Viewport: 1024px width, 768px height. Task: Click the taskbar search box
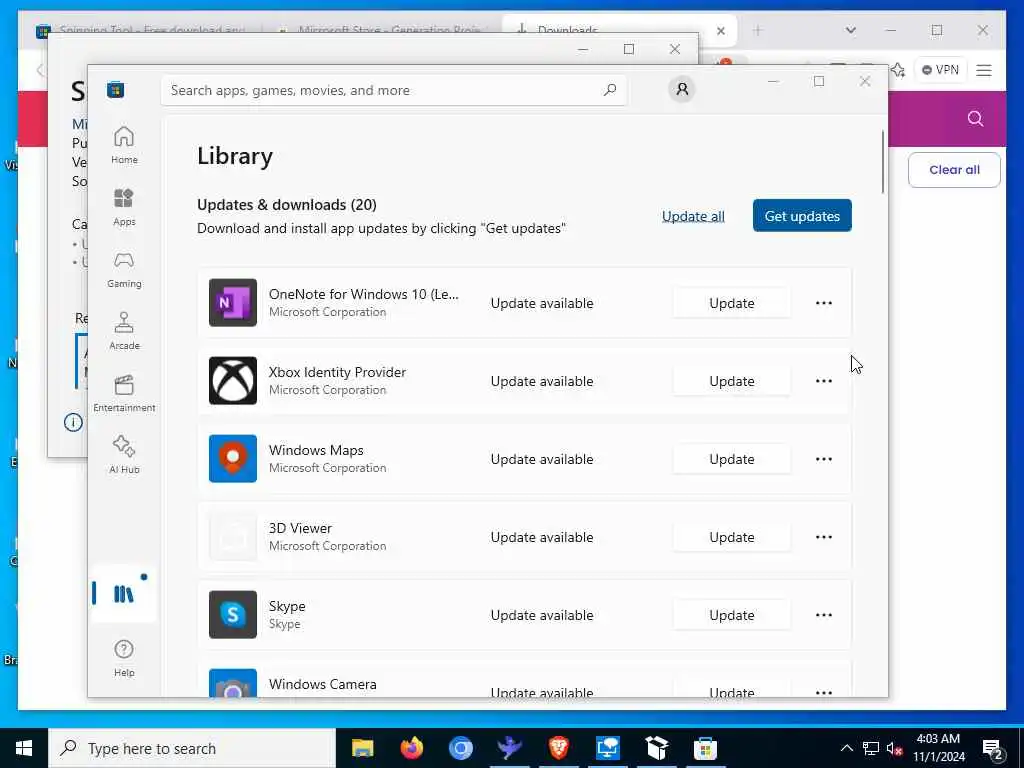(192, 748)
